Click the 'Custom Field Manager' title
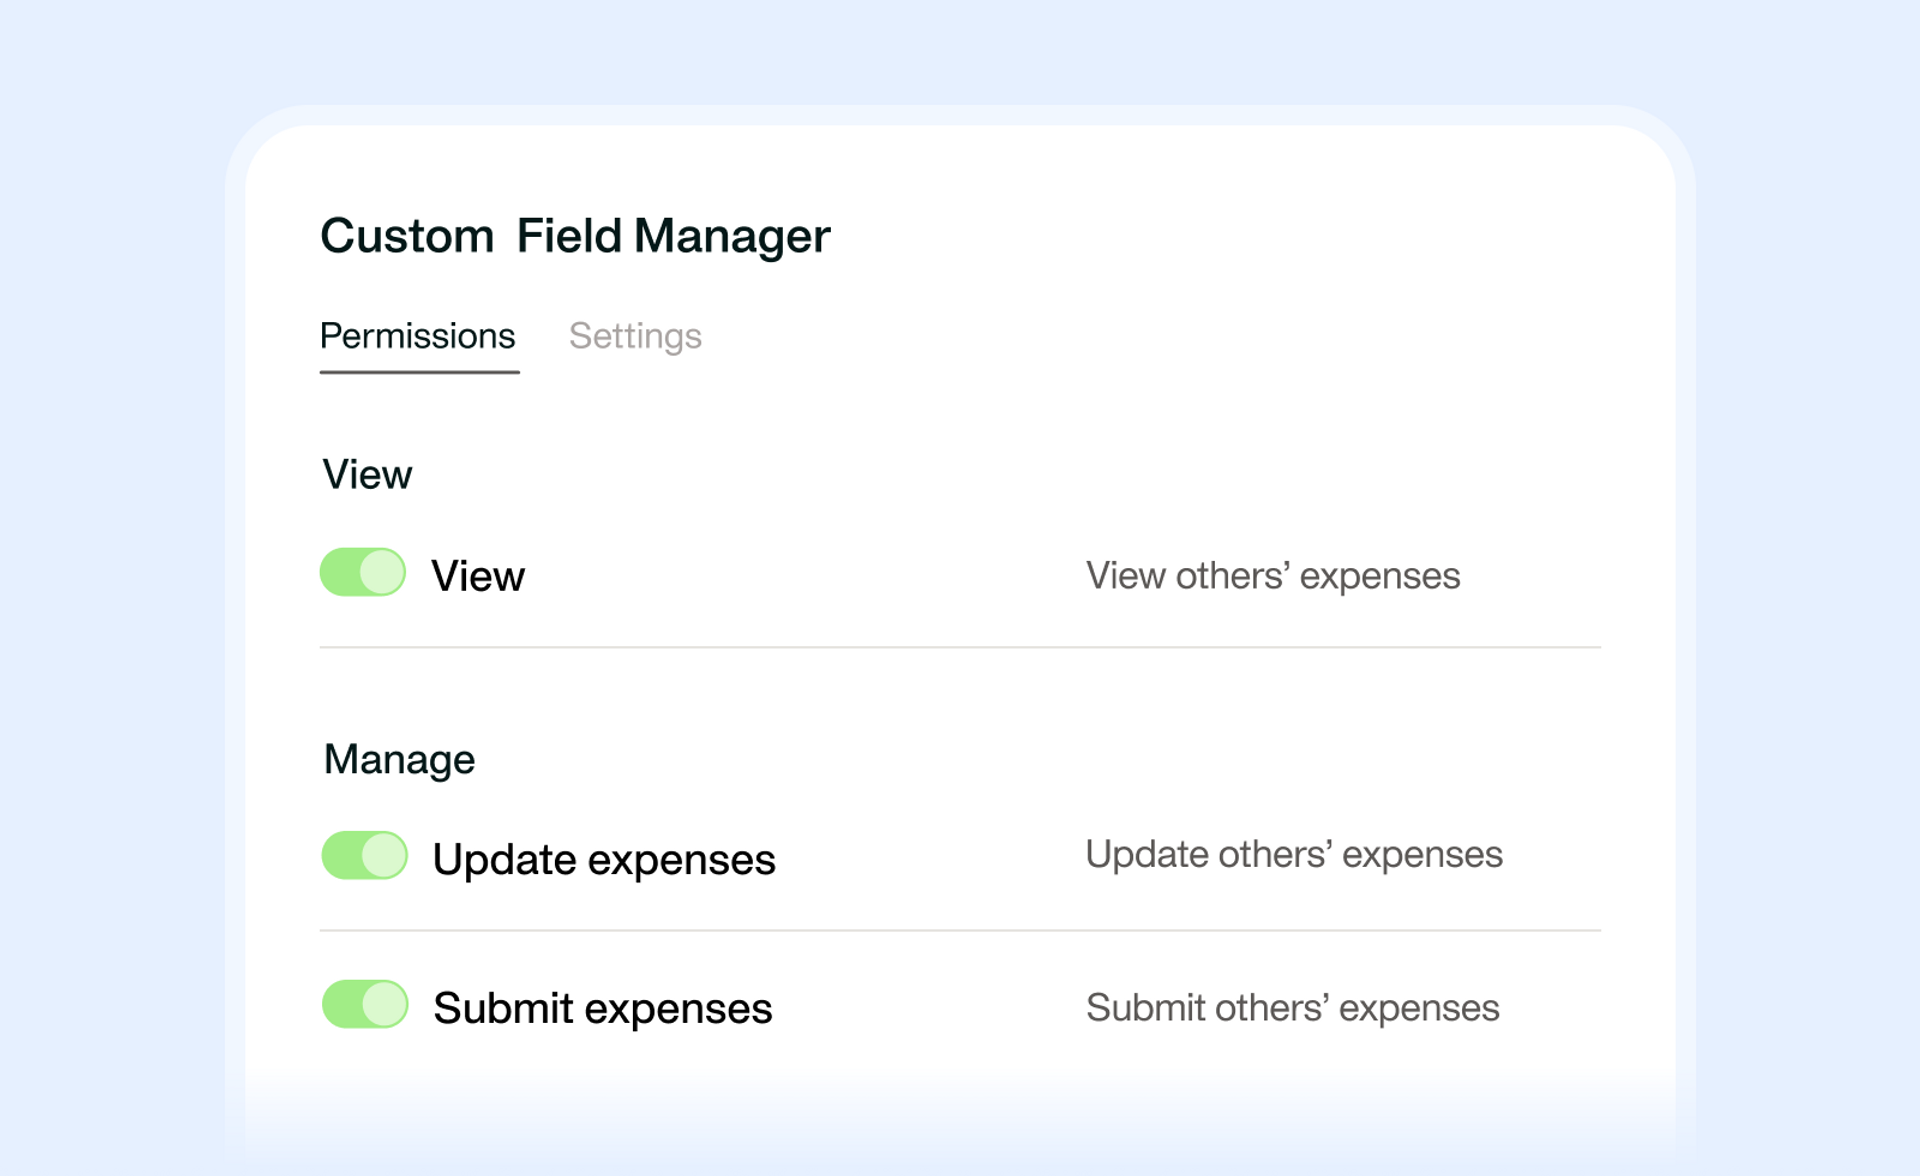Image resolution: width=1920 pixels, height=1176 pixels. click(x=575, y=237)
